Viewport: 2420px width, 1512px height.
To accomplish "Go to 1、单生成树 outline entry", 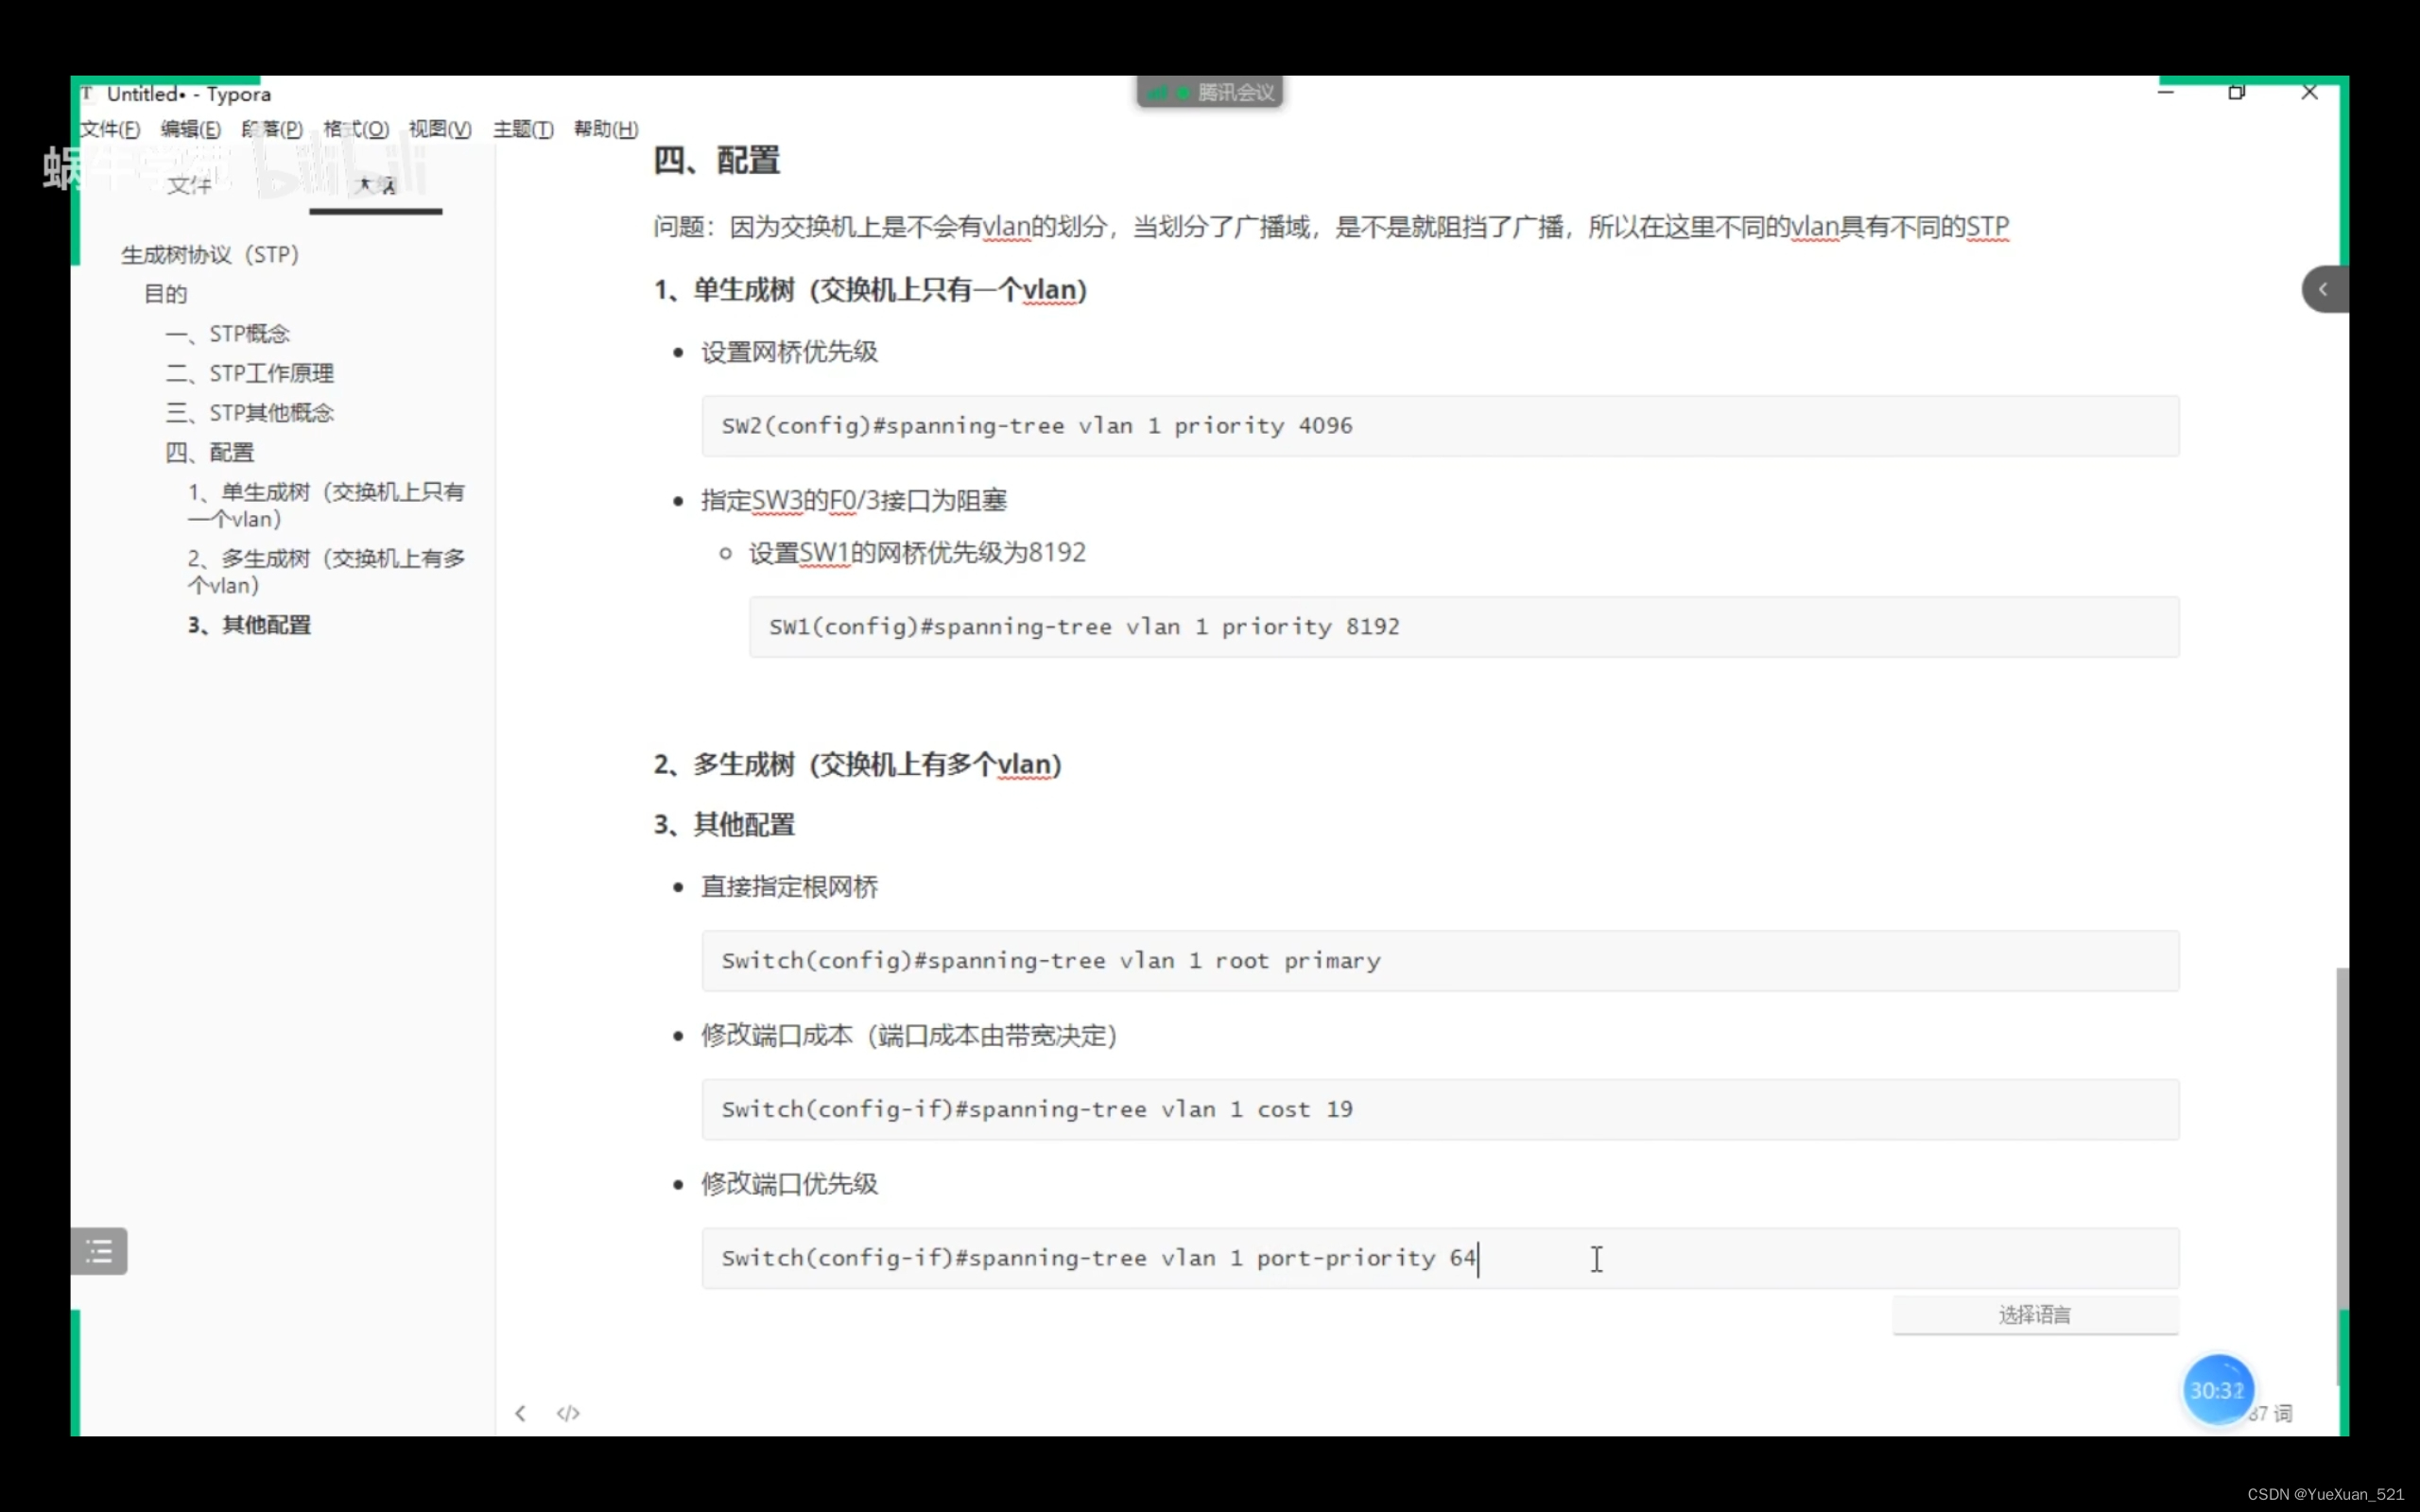I will (326, 505).
